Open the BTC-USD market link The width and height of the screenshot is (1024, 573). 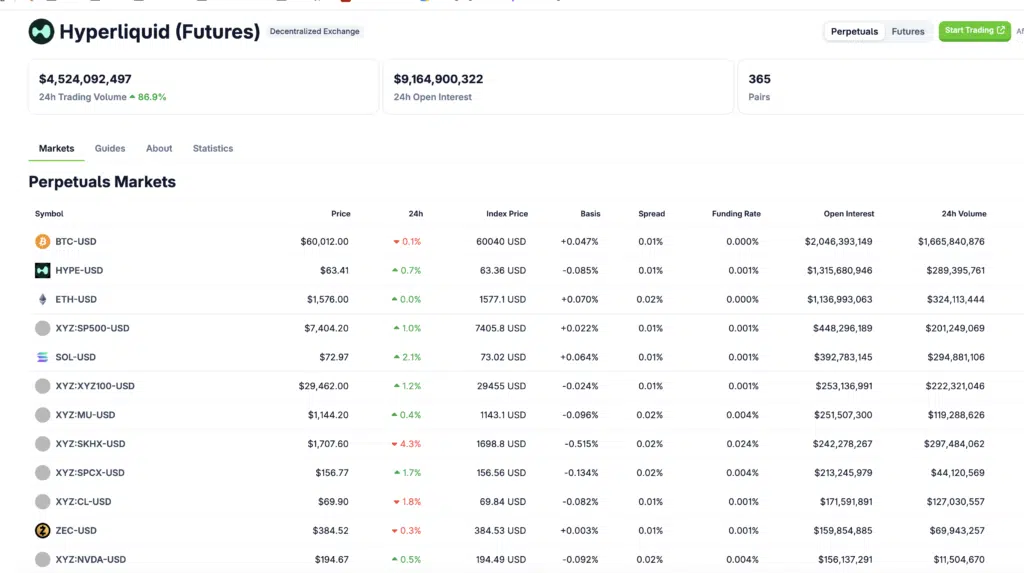tap(76, 242)
